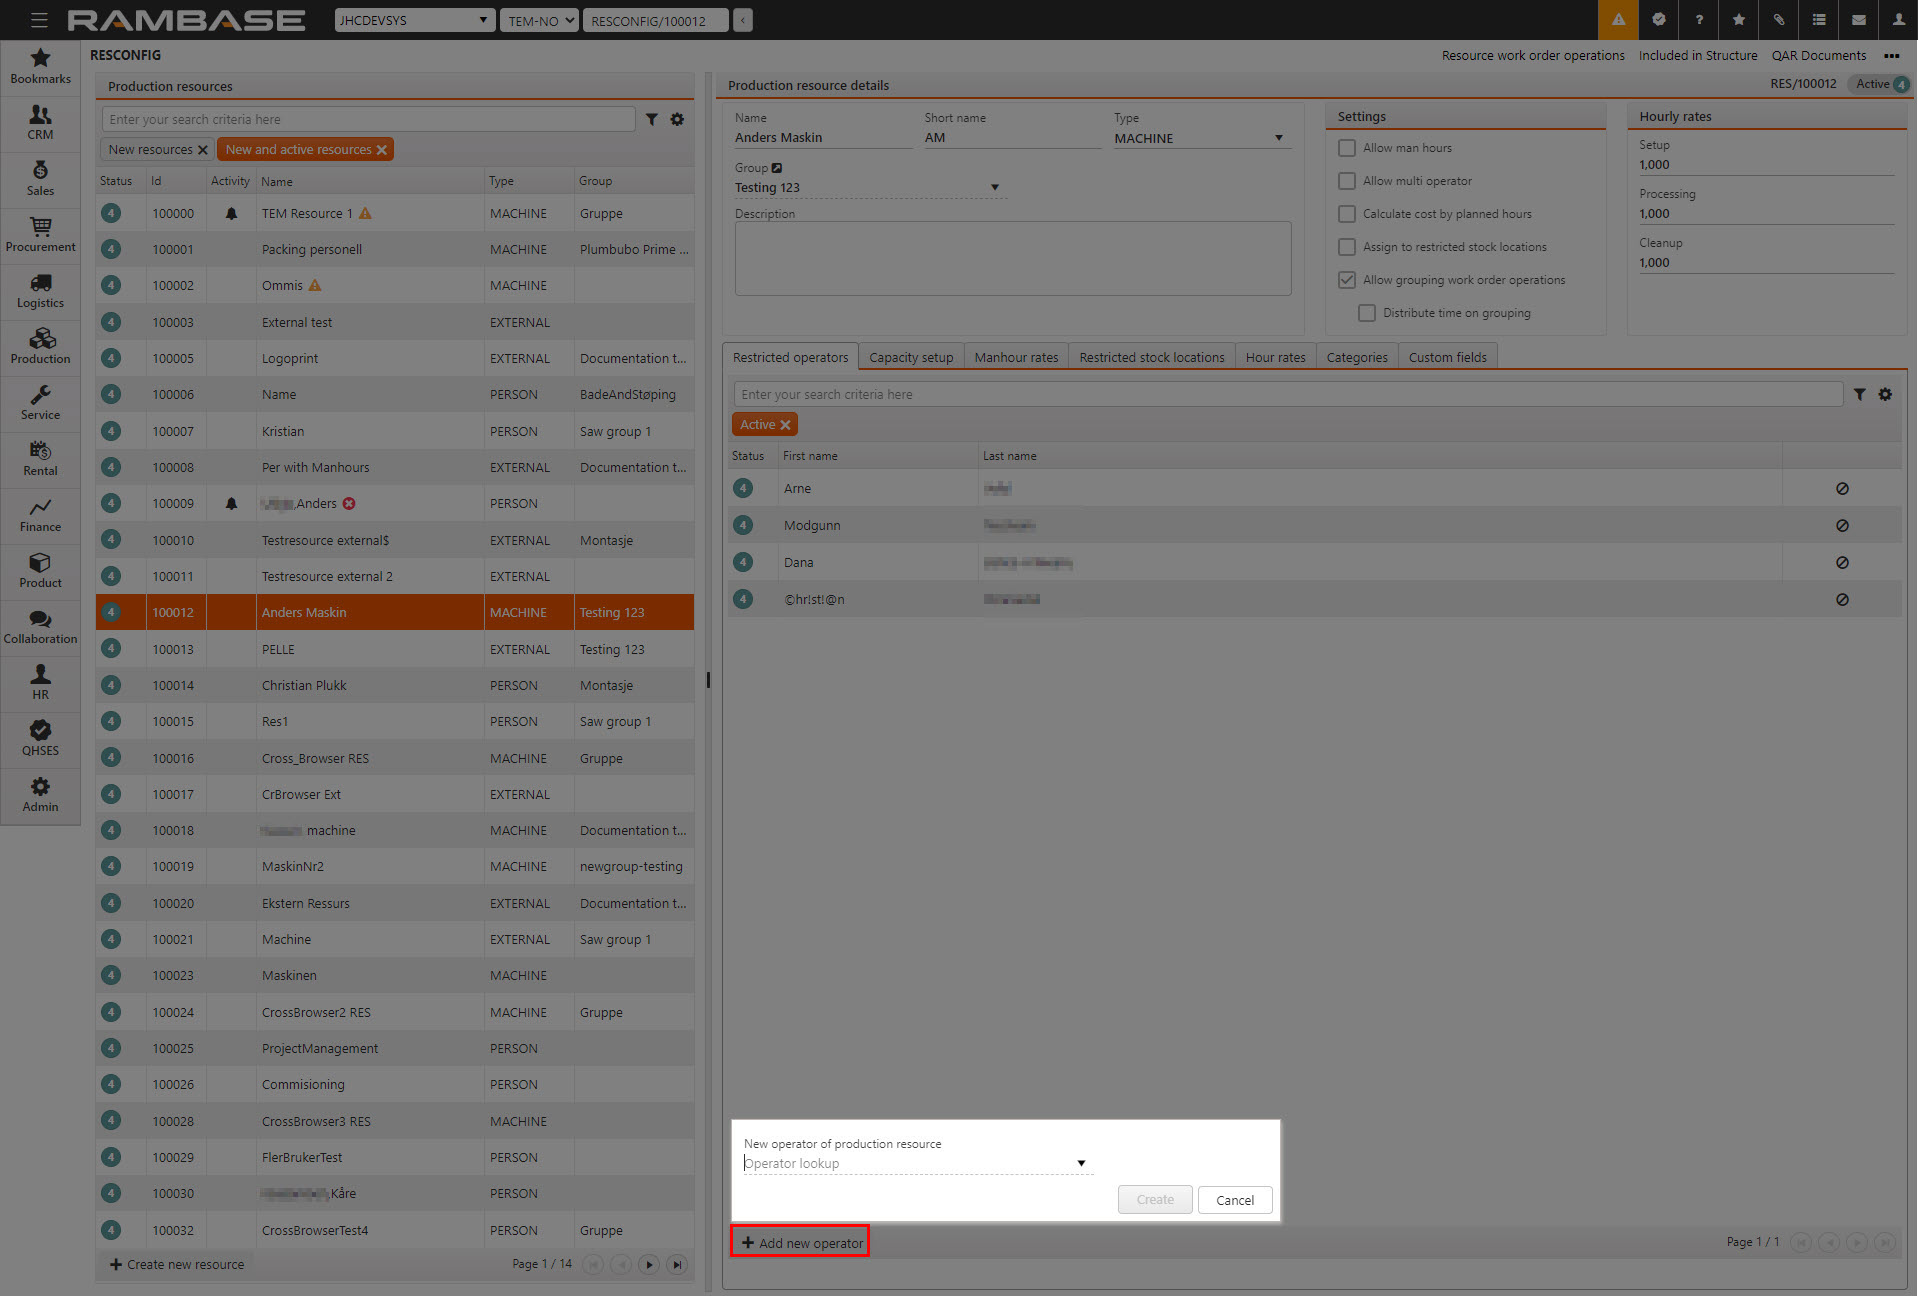Screen dimensions: 1918x1297
Task: Open the Restricted stock locations tab
Action: coord(1151,358)
